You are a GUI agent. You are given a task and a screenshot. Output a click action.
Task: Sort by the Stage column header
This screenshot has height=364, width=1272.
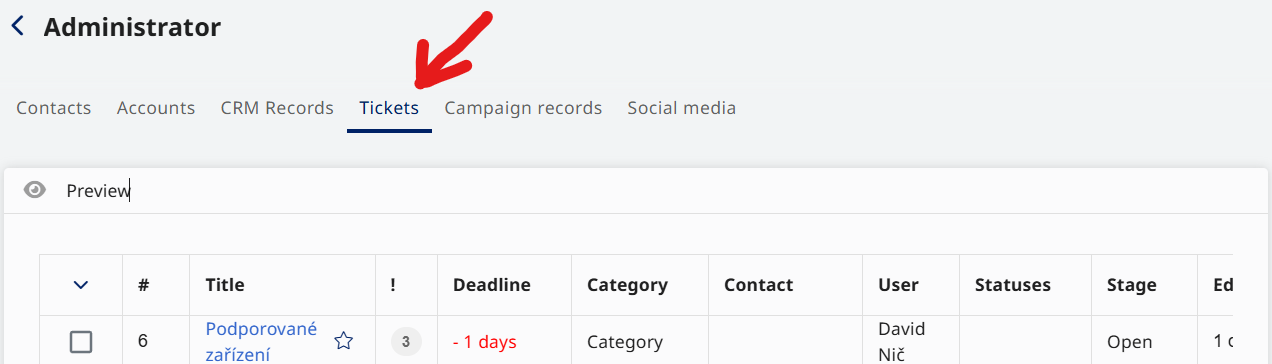(x=1131, y=285)
